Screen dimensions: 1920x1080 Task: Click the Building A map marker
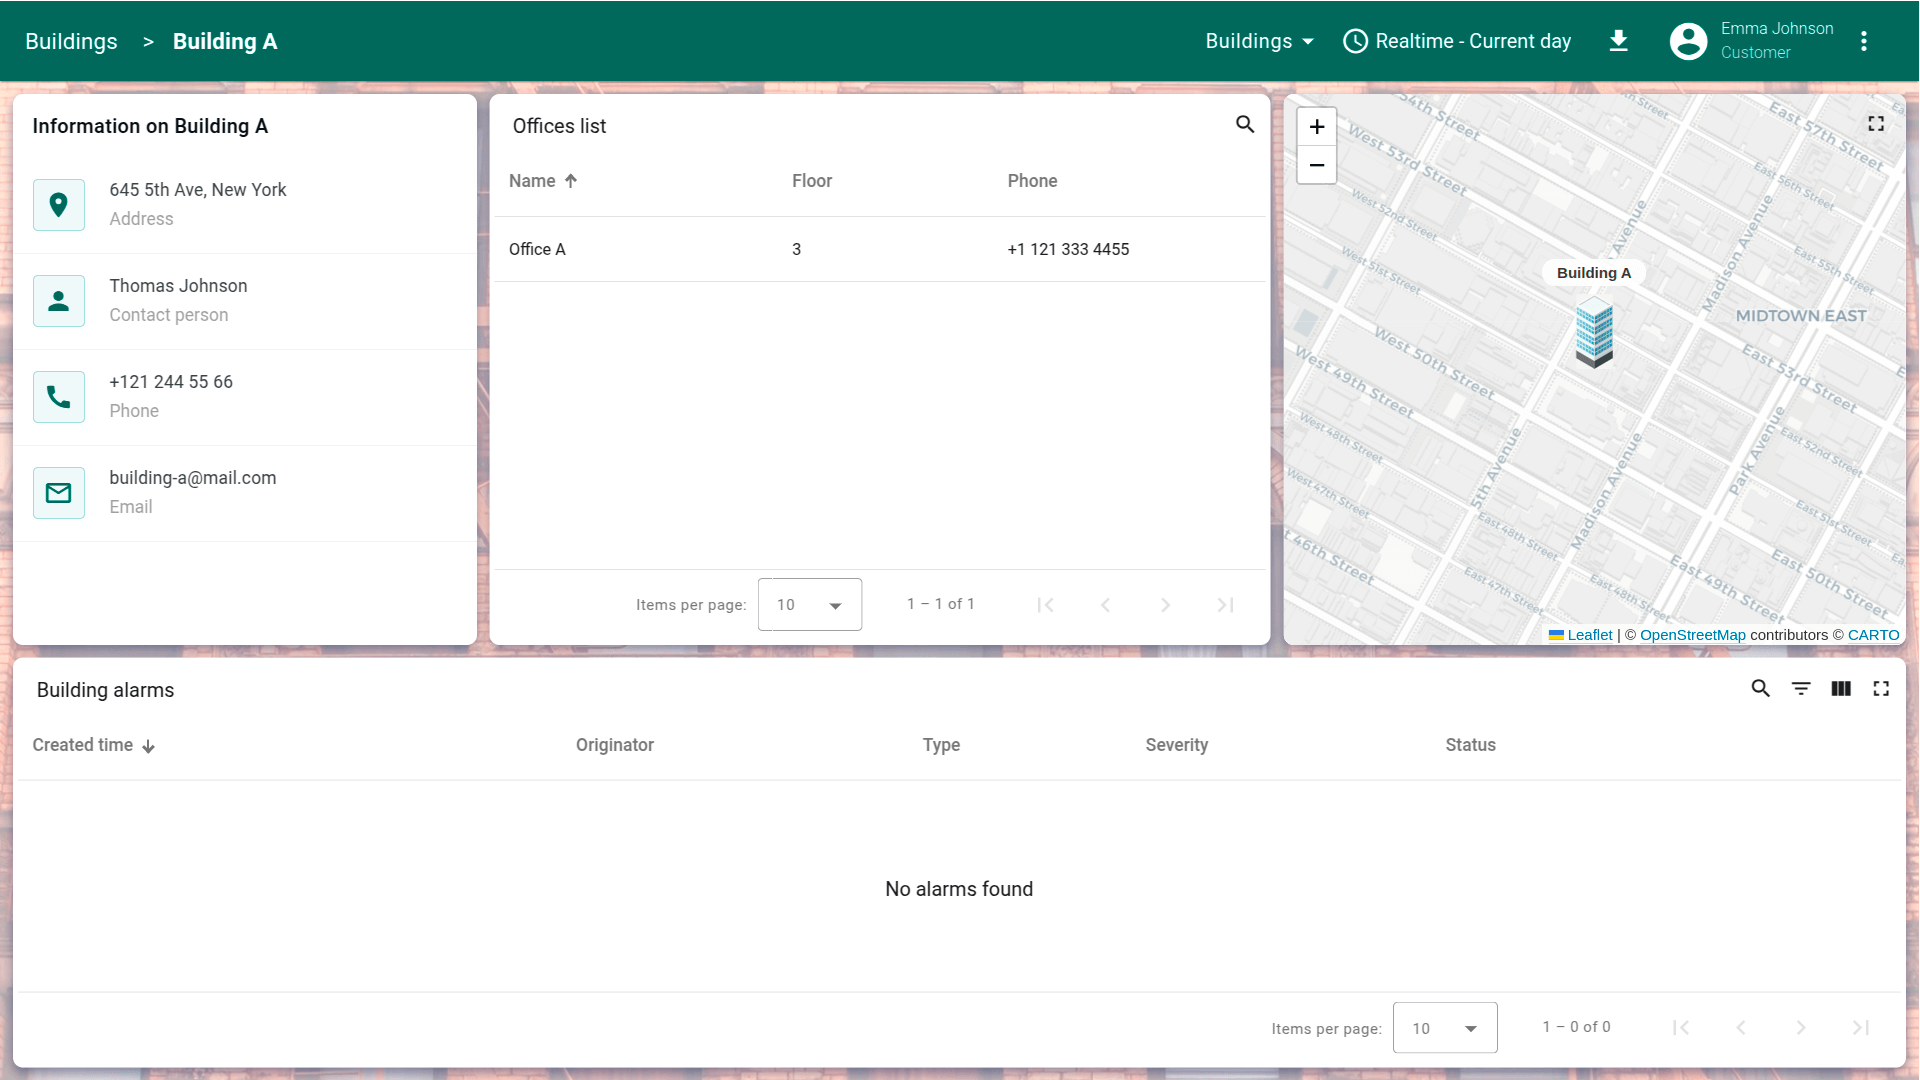point(1593,334)
